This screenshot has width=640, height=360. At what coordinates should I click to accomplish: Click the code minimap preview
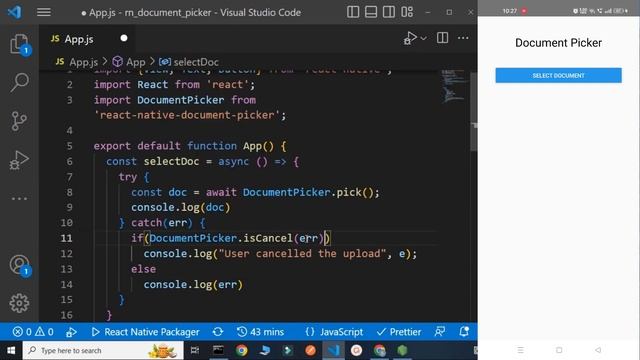(453, 86)
